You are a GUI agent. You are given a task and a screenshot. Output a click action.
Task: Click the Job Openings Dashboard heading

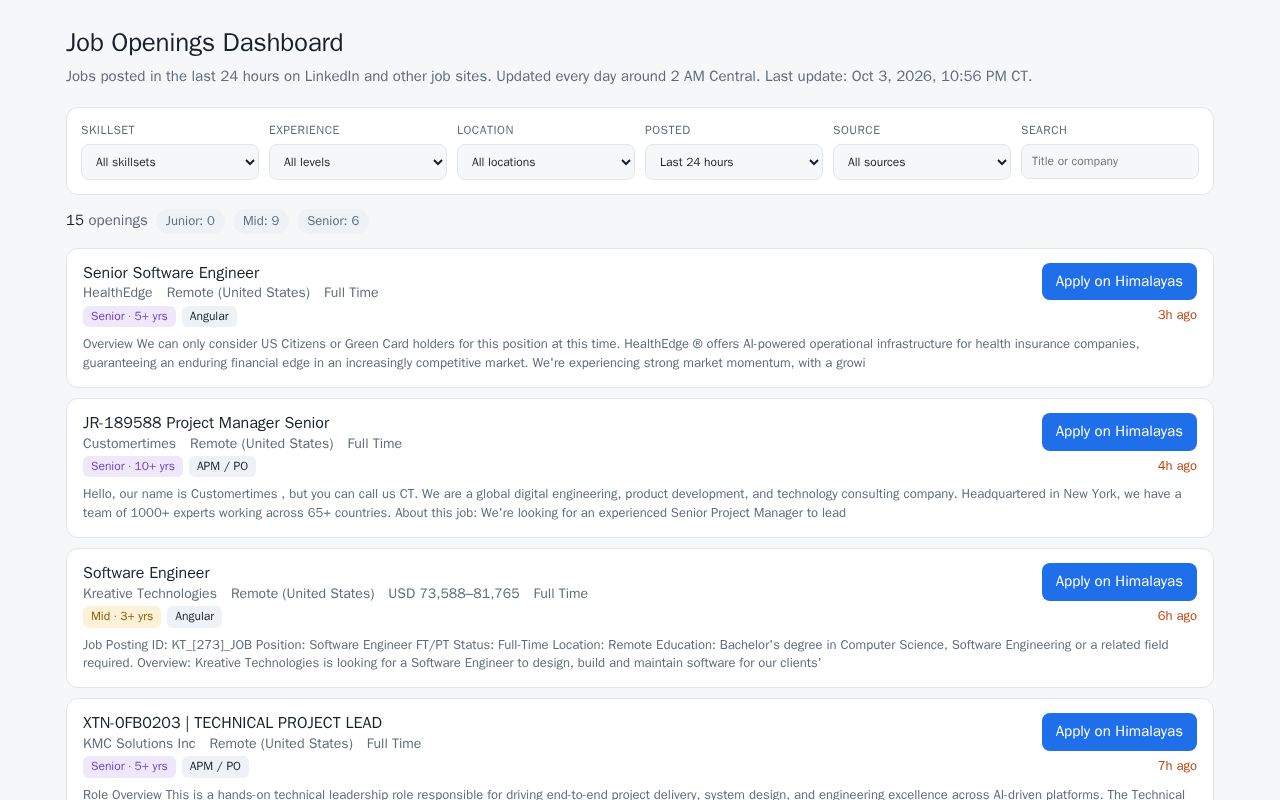point(205,43)
